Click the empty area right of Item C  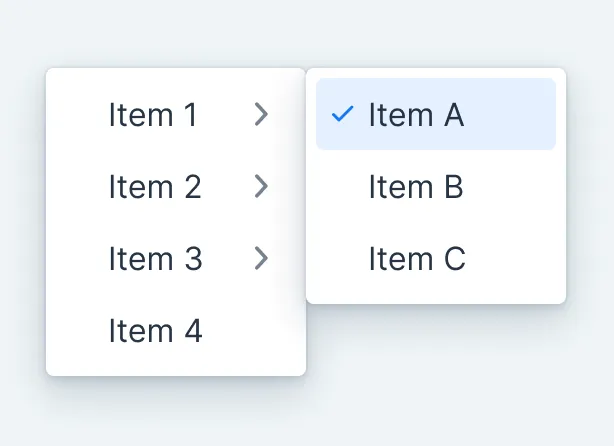click(515, 259)
